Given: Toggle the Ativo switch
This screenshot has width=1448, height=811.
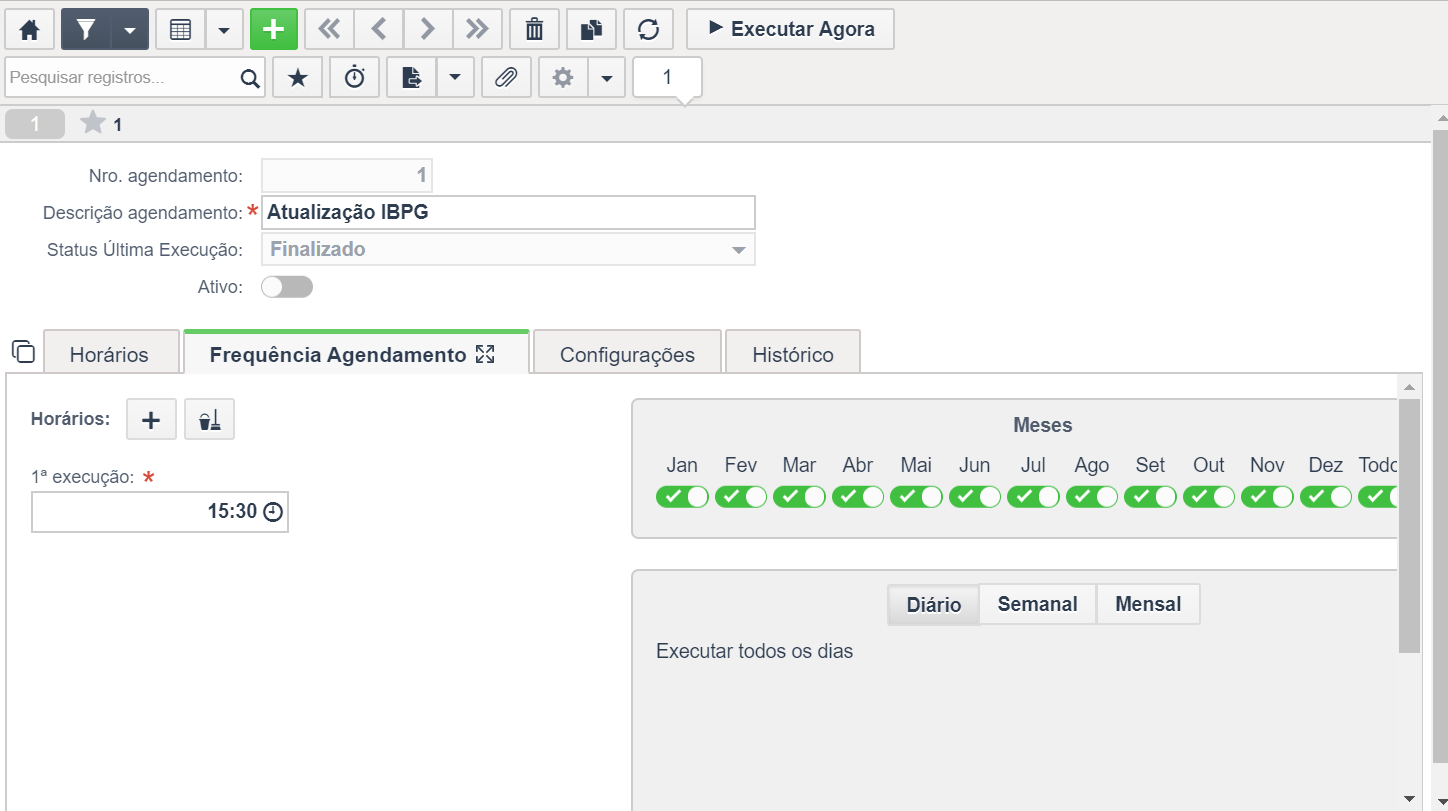Looking at the screenshot, I should (x=287, y=287).
